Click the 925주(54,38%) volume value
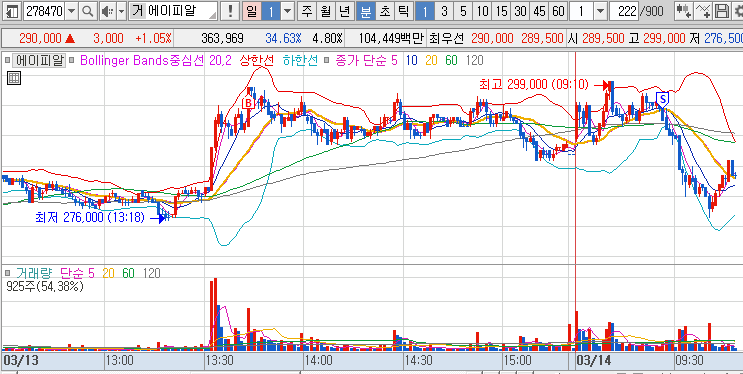743x374 pixels. 45,286
